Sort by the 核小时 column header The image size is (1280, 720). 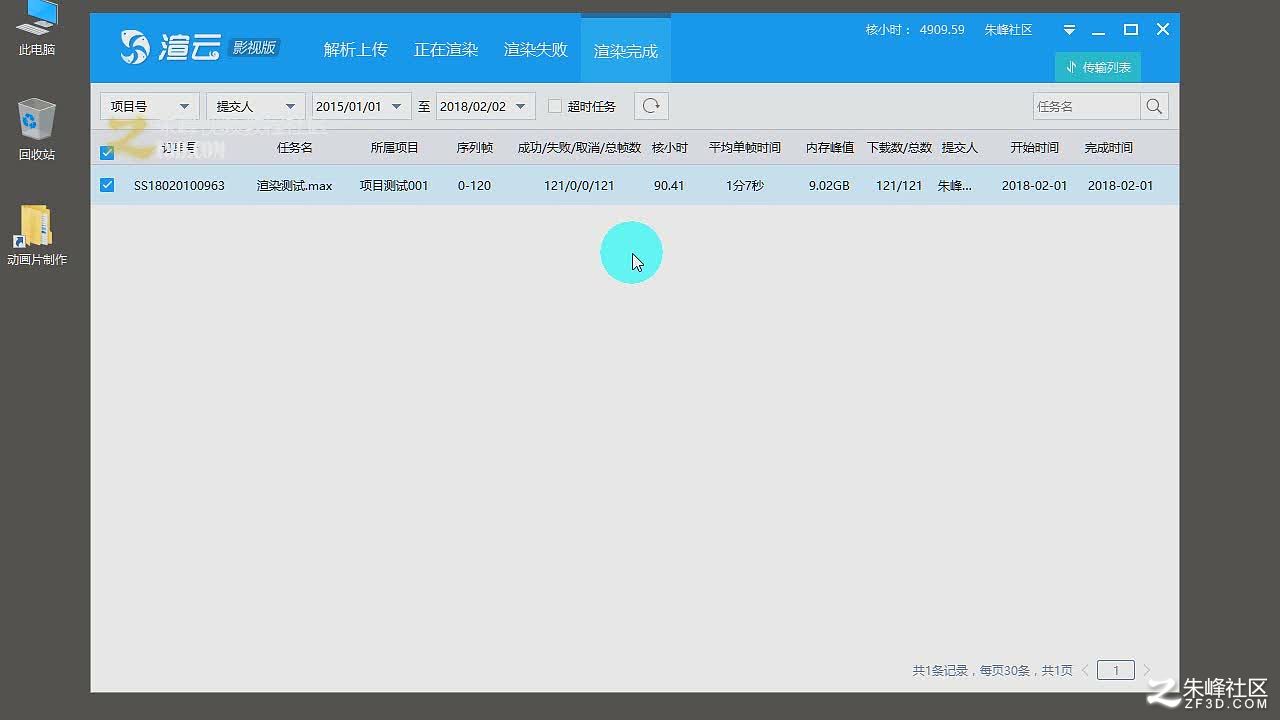click(670, 148)
